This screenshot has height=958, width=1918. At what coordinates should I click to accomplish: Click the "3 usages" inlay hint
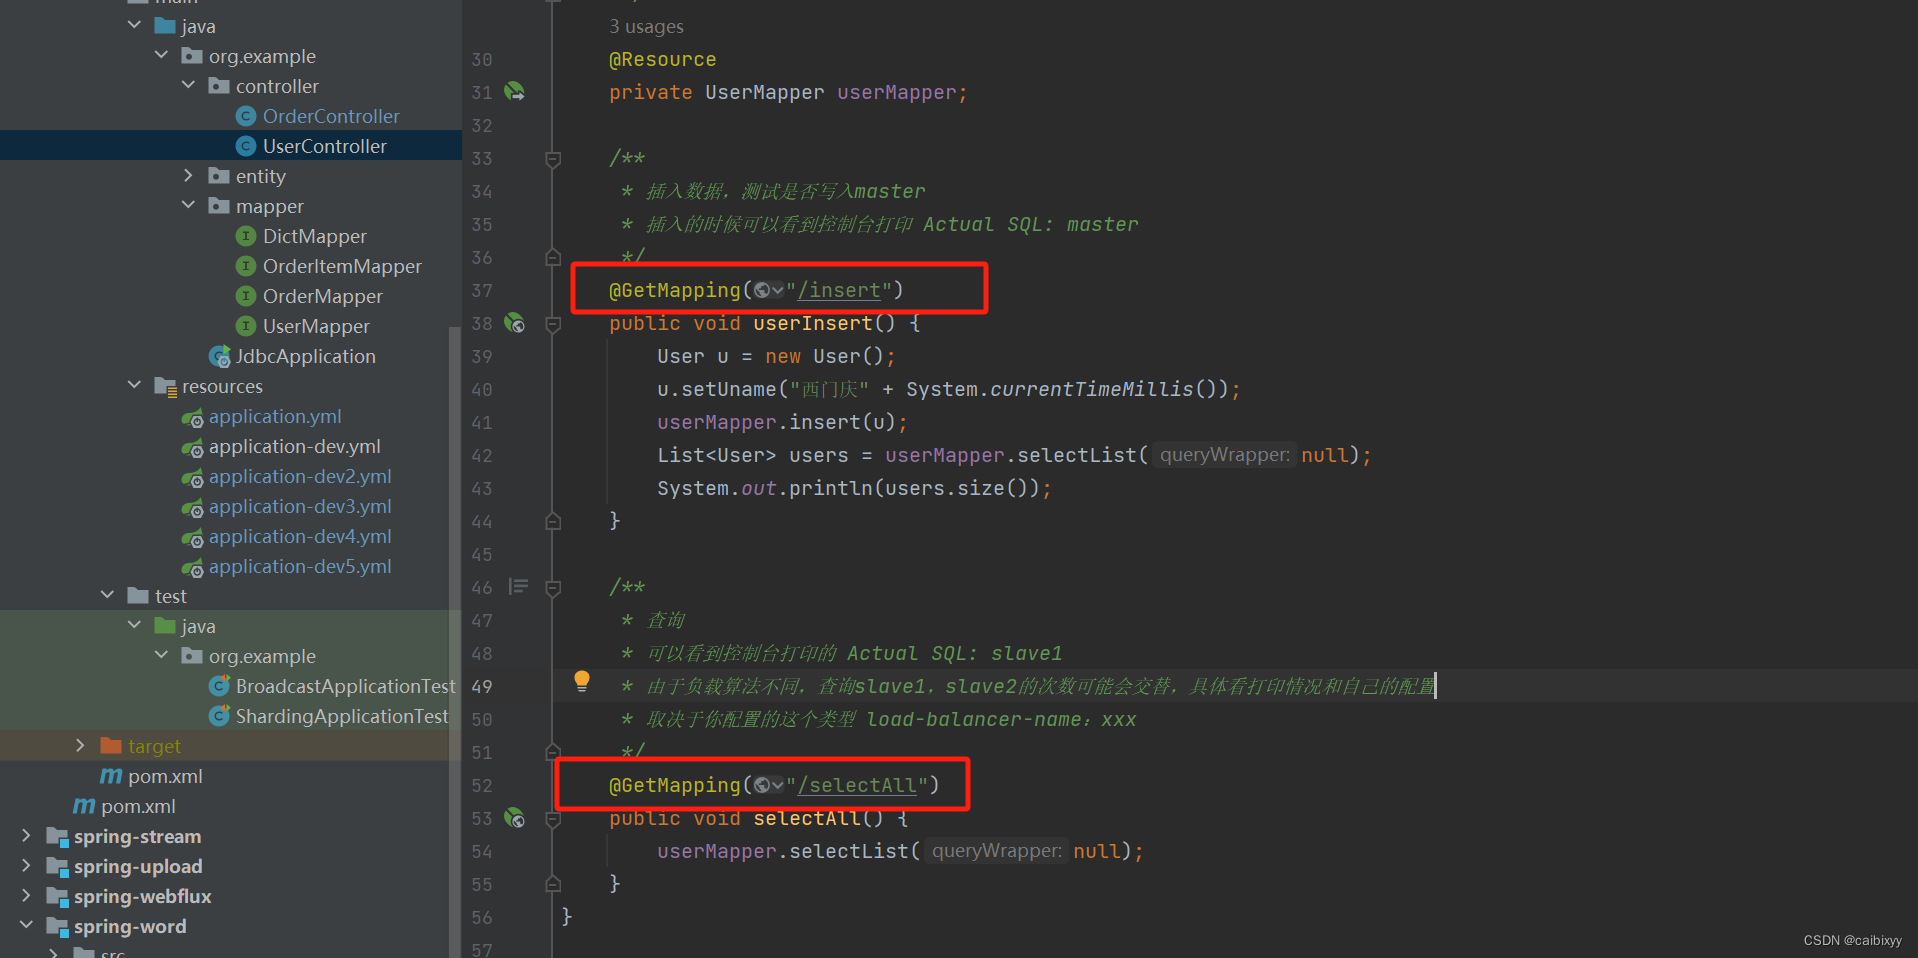[x=646, y=27]
